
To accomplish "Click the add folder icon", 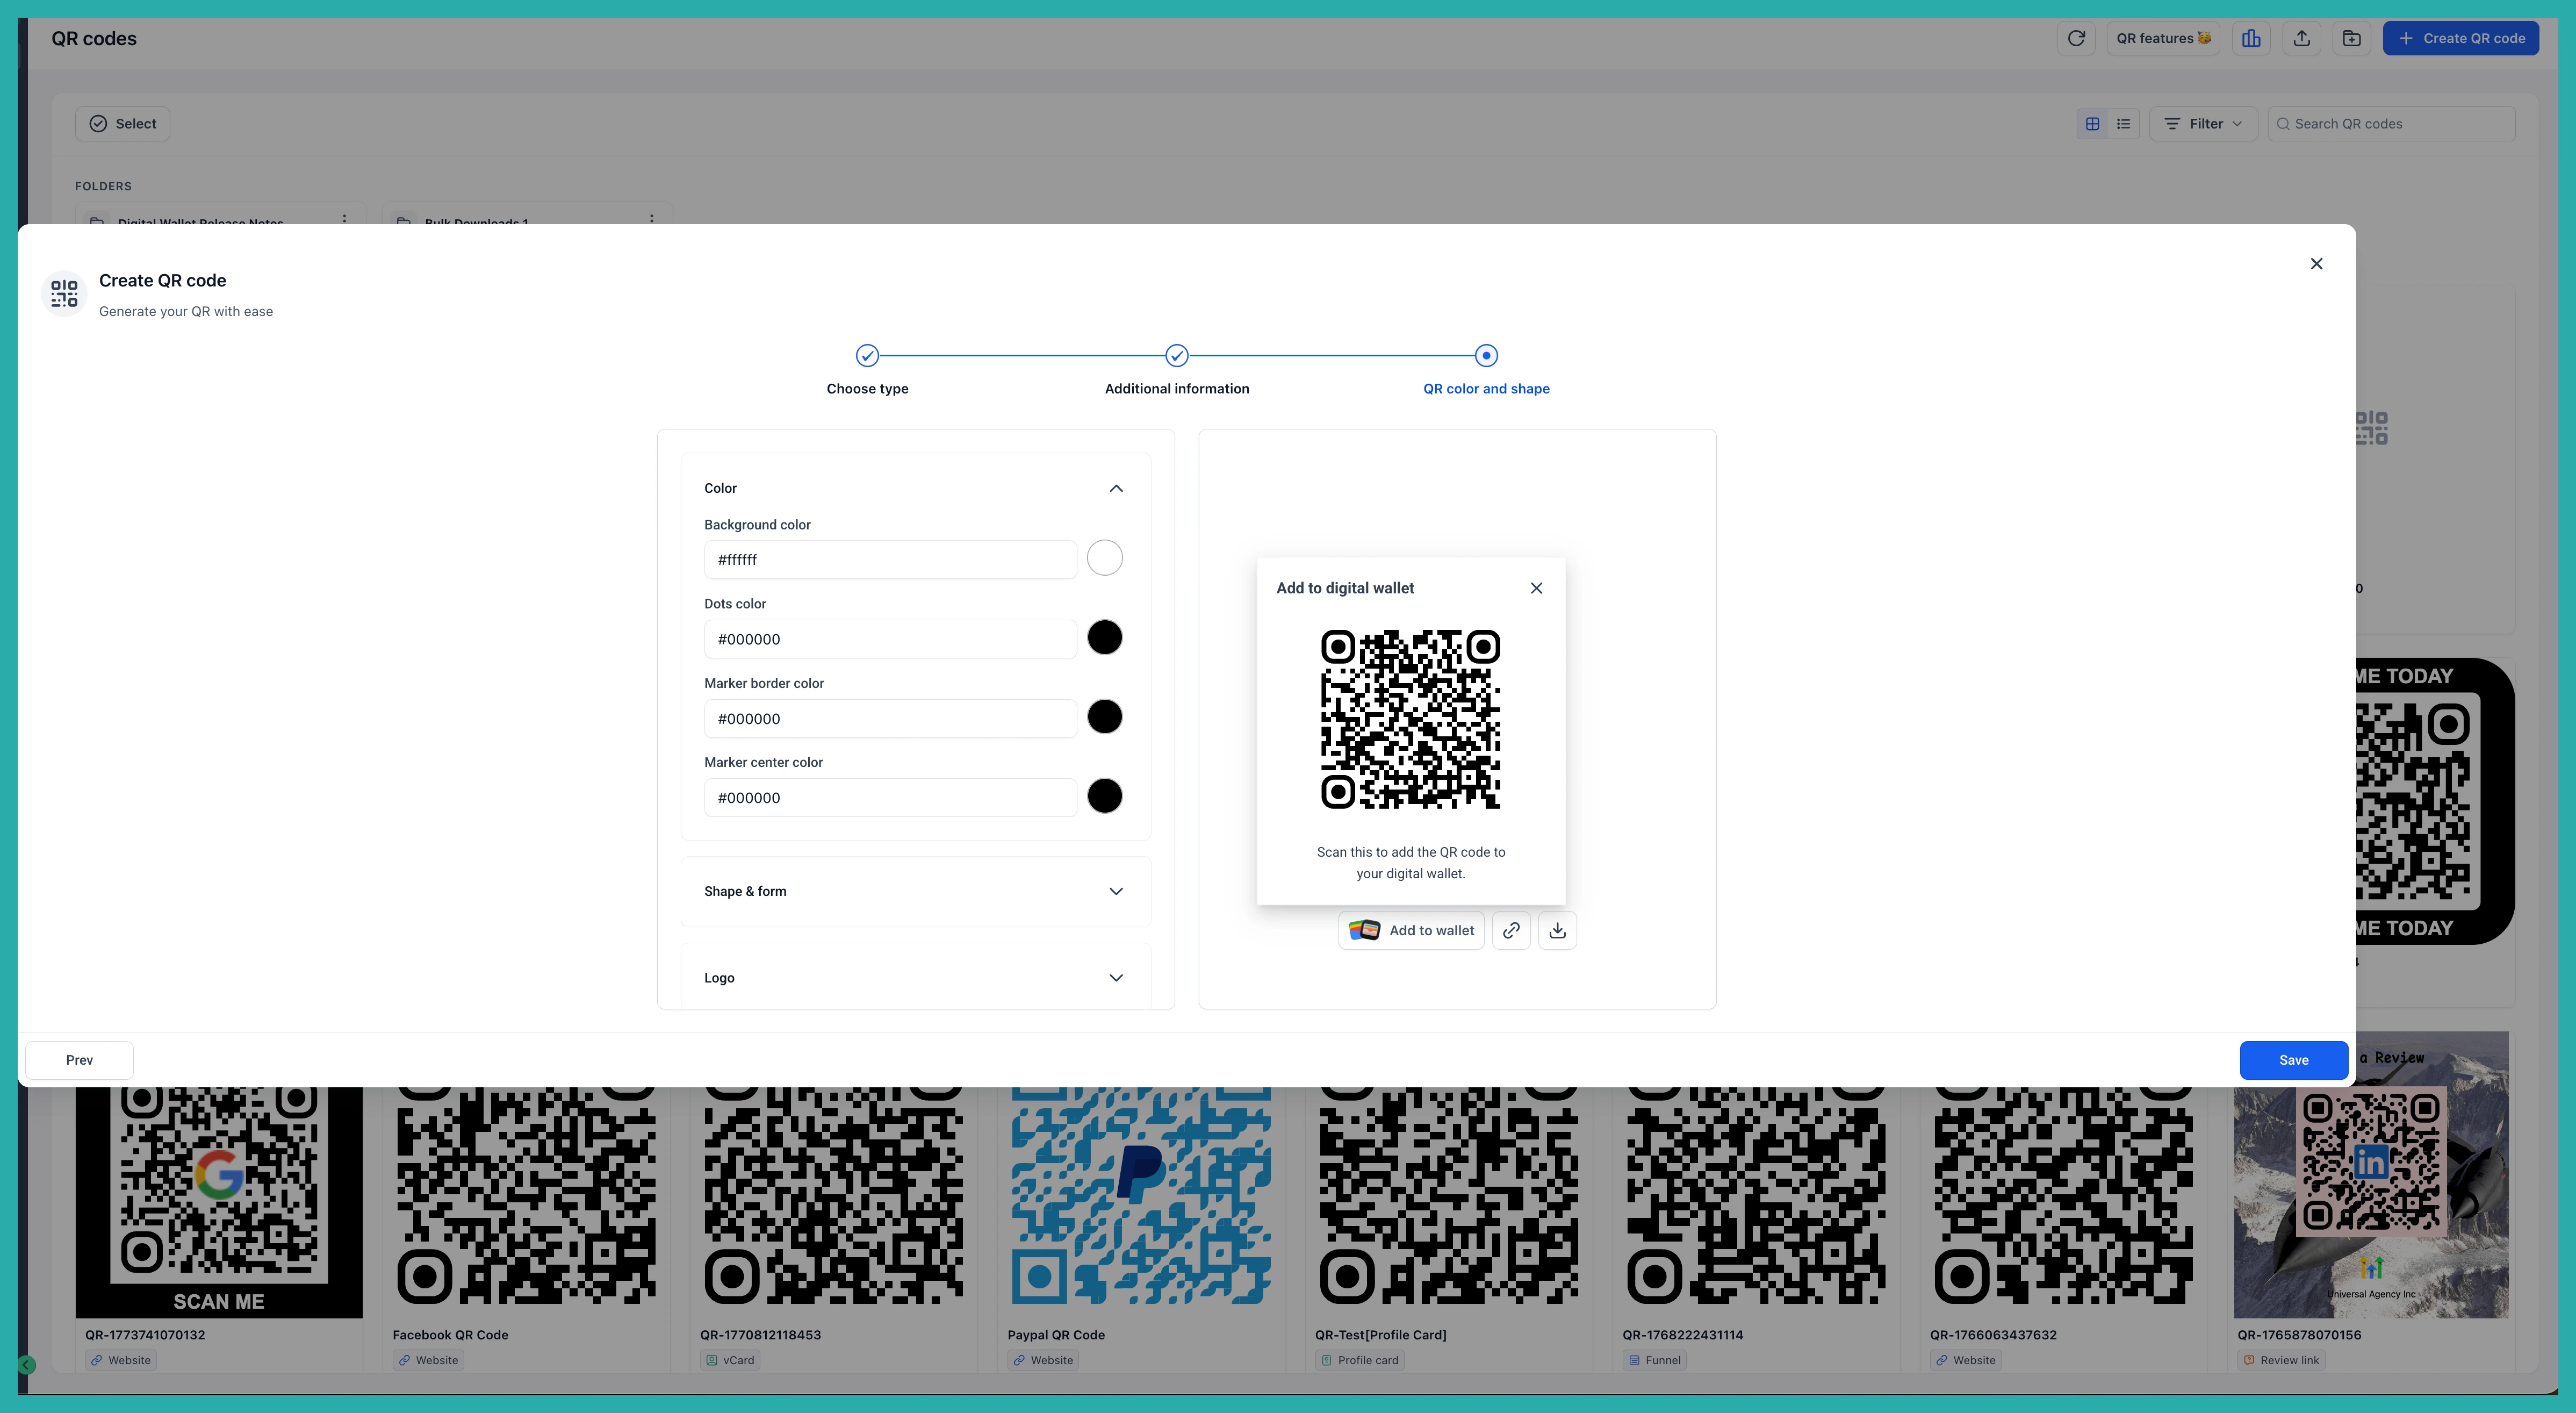I will (x=2352, y=38).
